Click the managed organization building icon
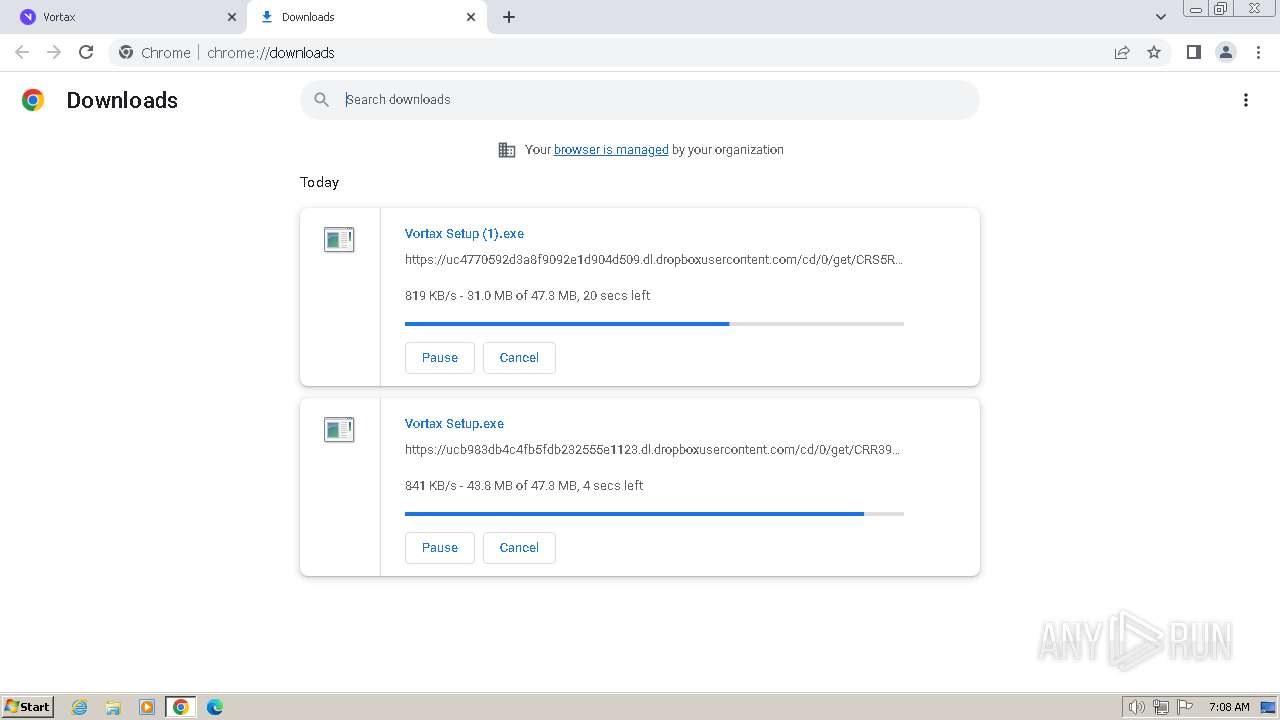Image resolution: width=1280 pixels, height=720 pixels. pyautogui.click(x=507, y=150)
